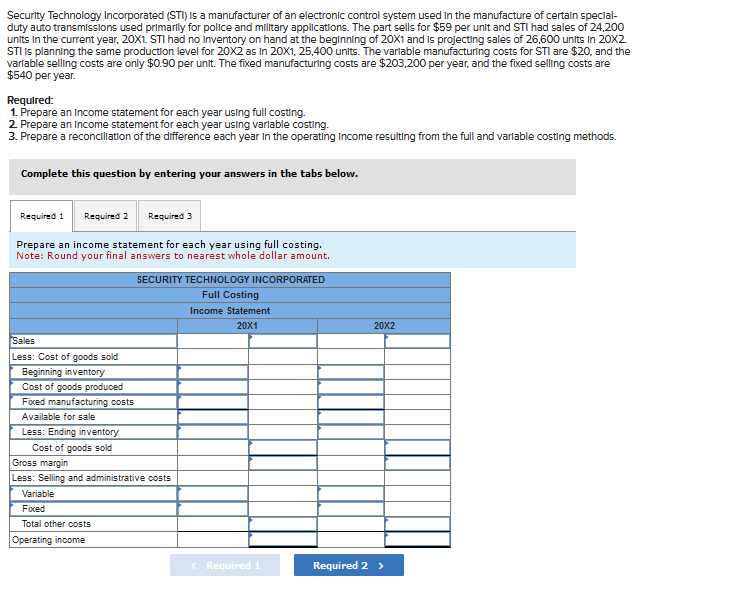Screen dimensions: 731x596
Task: Open the Required 3 tab
Action: pos(170,216)
